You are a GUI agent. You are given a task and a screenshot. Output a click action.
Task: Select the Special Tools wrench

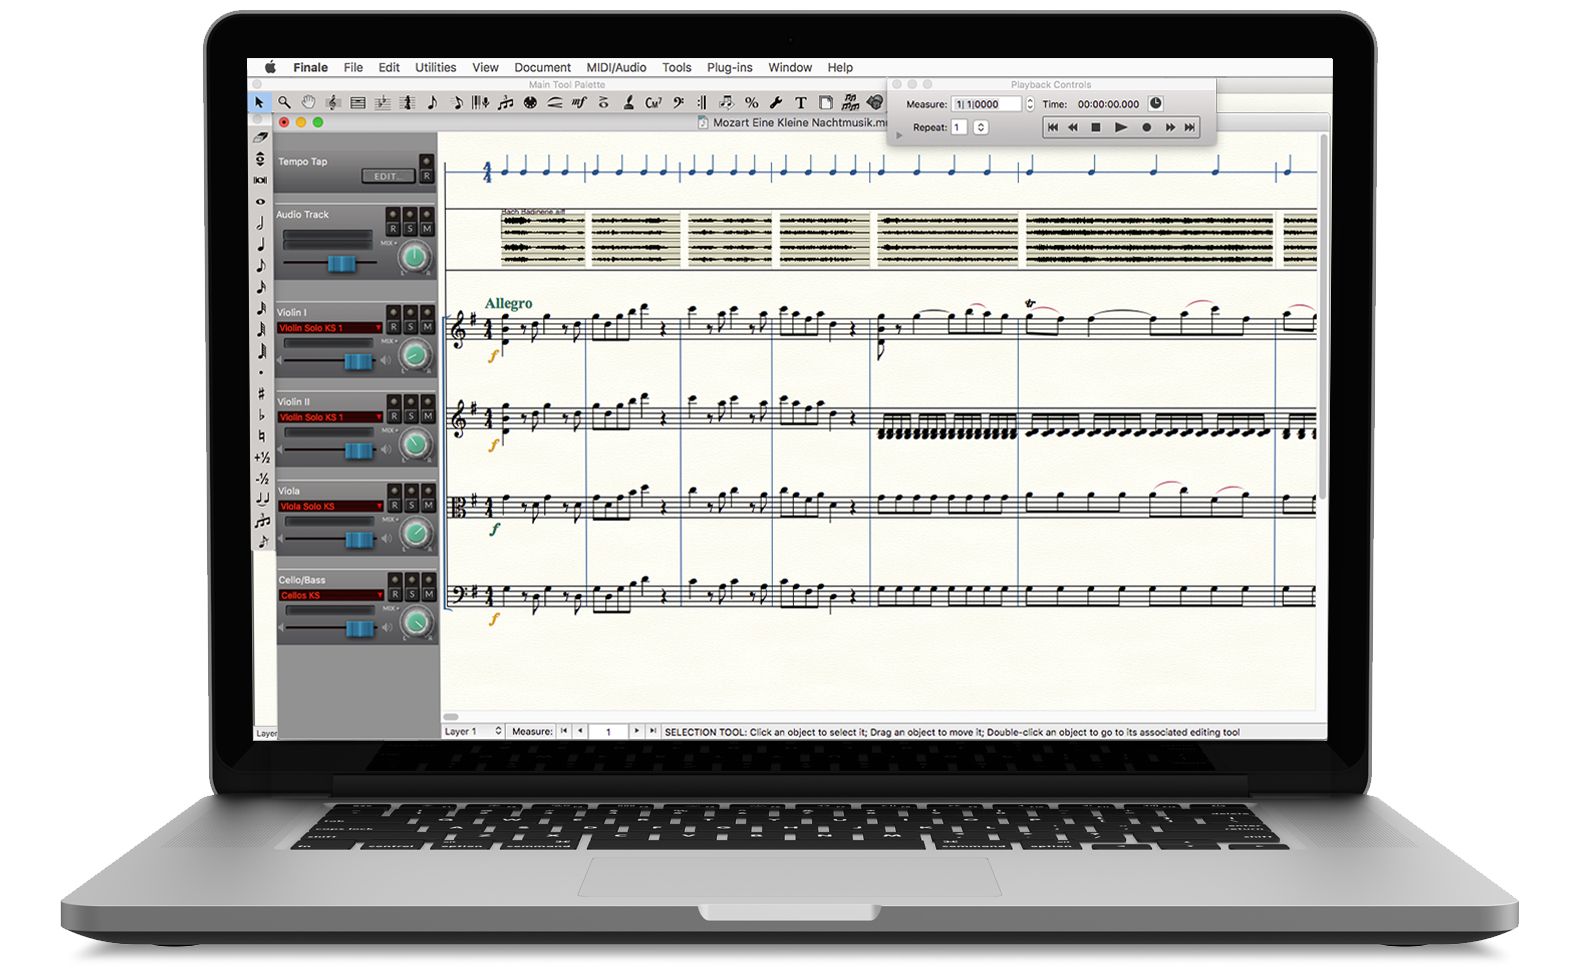(x=776, y=102)
